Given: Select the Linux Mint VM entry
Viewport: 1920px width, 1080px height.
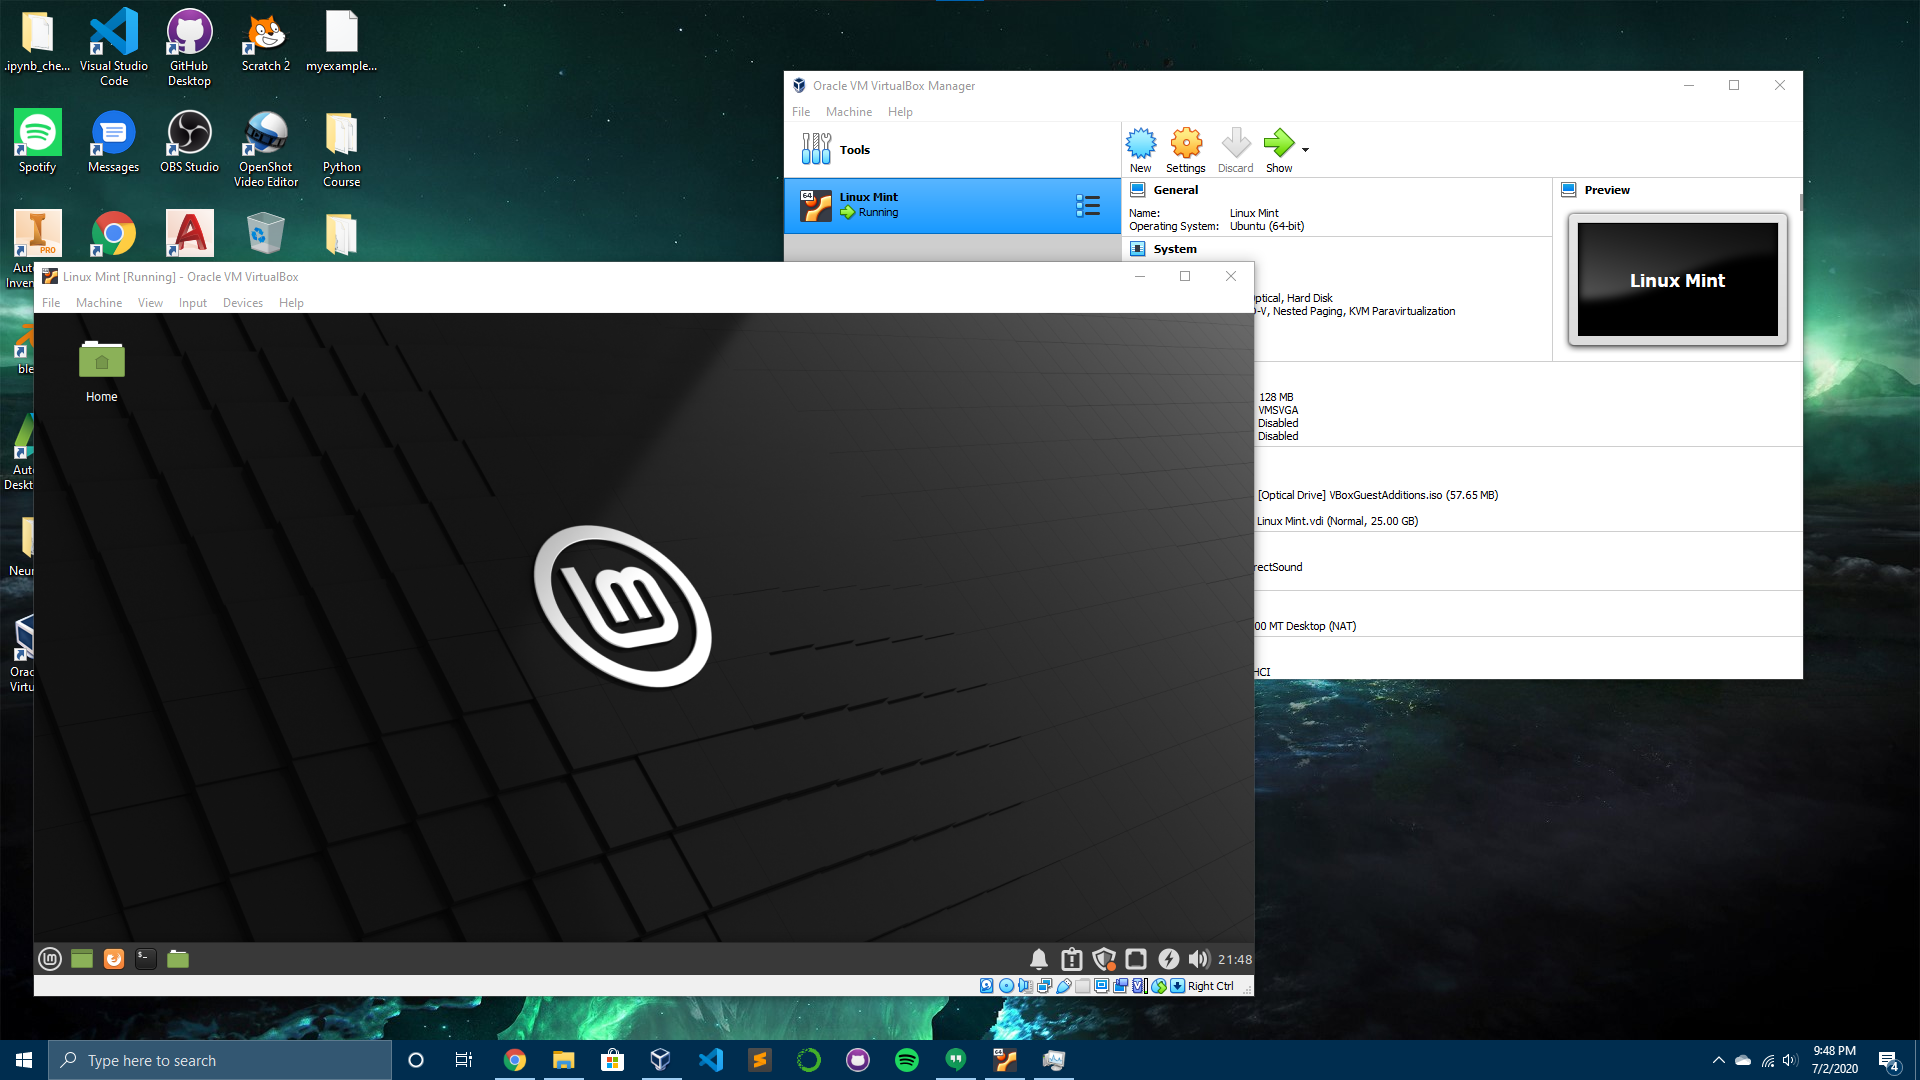Looking at the screenshot, I should (x=952, y=205).
